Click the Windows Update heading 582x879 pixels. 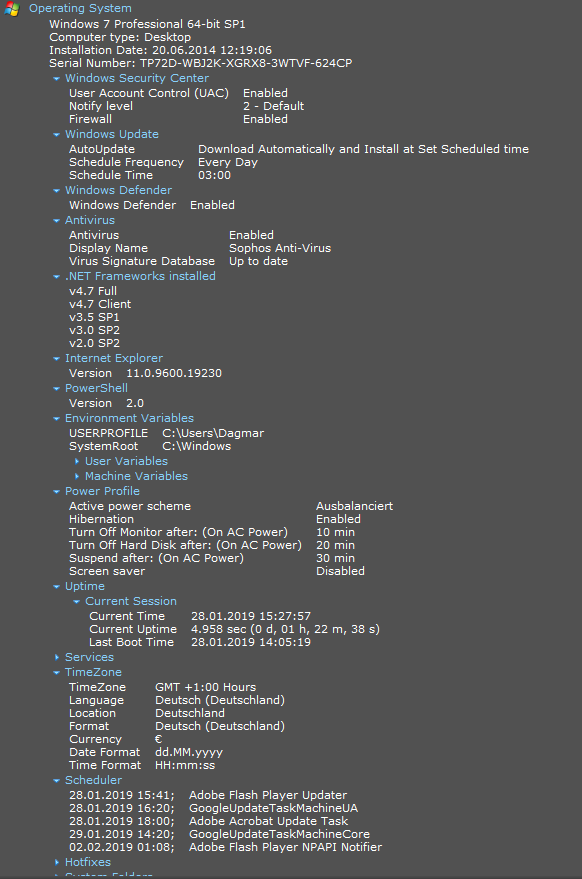[x=112, y=134]
